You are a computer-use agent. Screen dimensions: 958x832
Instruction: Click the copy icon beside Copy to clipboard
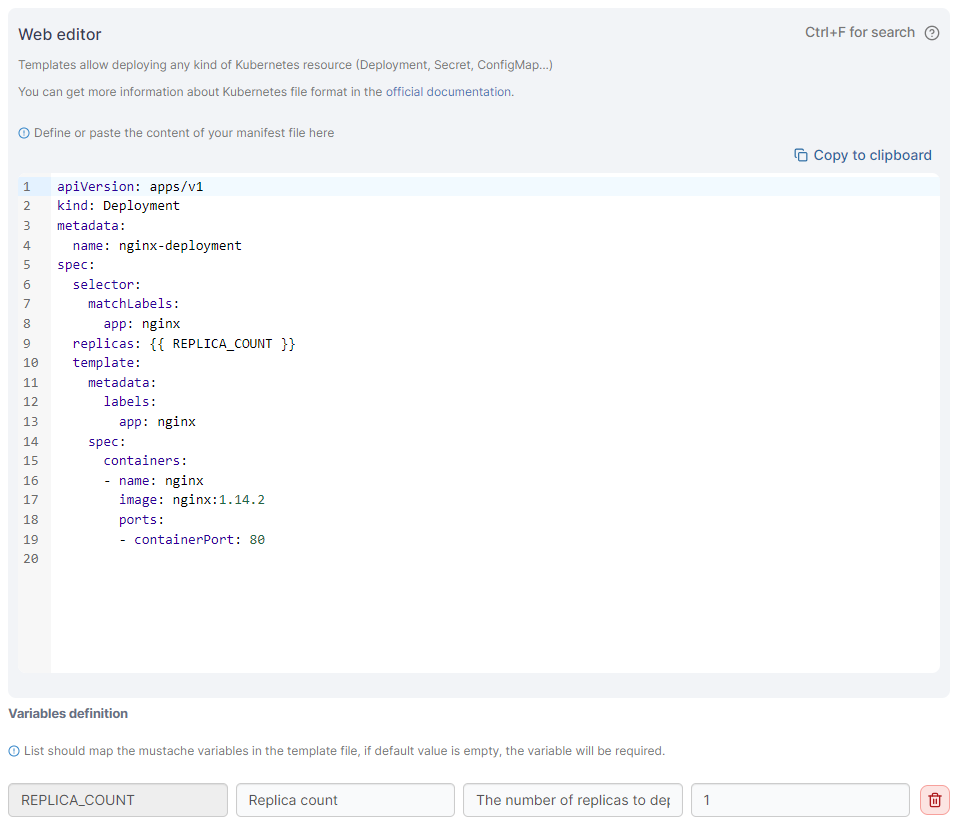801,155
